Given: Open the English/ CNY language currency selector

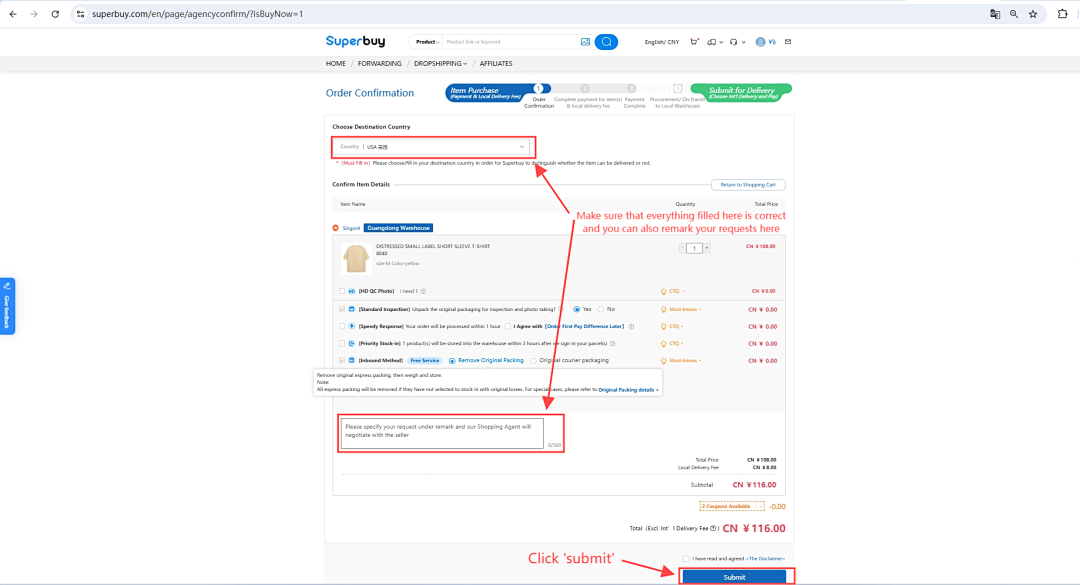Looking at the screenshot, I should 662,42.
